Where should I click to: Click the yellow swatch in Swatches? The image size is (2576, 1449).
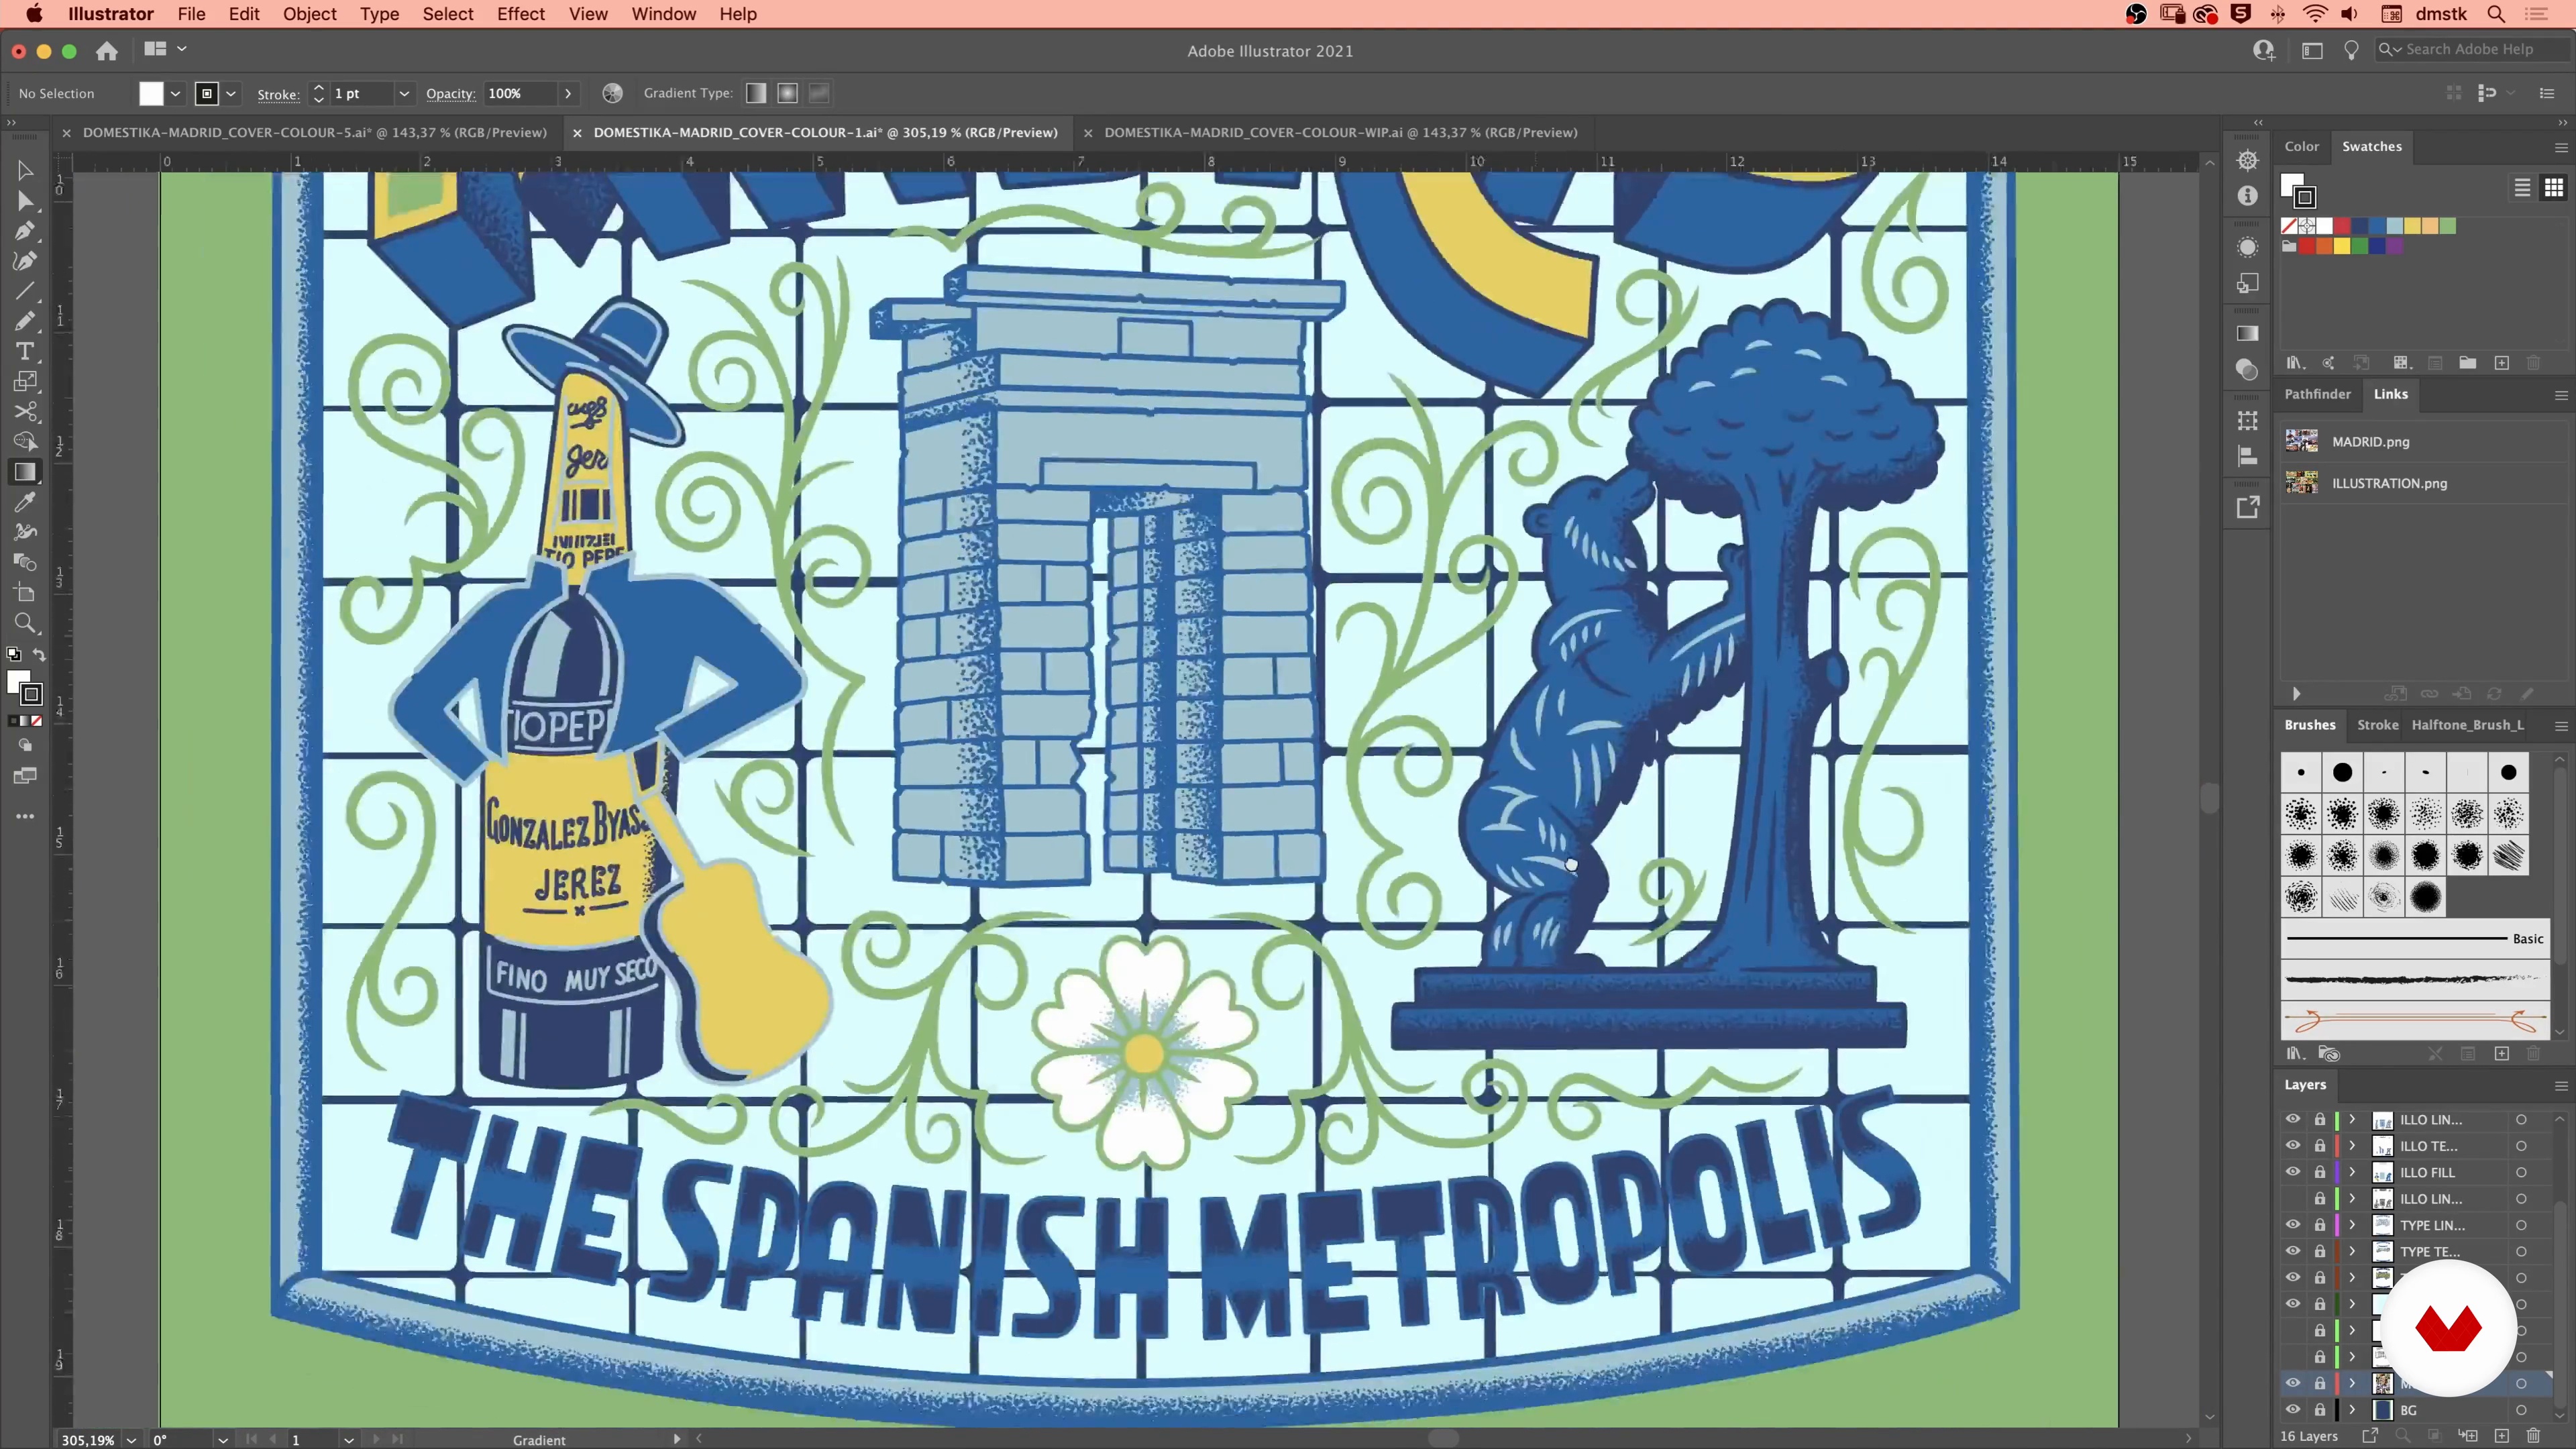click(x=2341, y=245)
